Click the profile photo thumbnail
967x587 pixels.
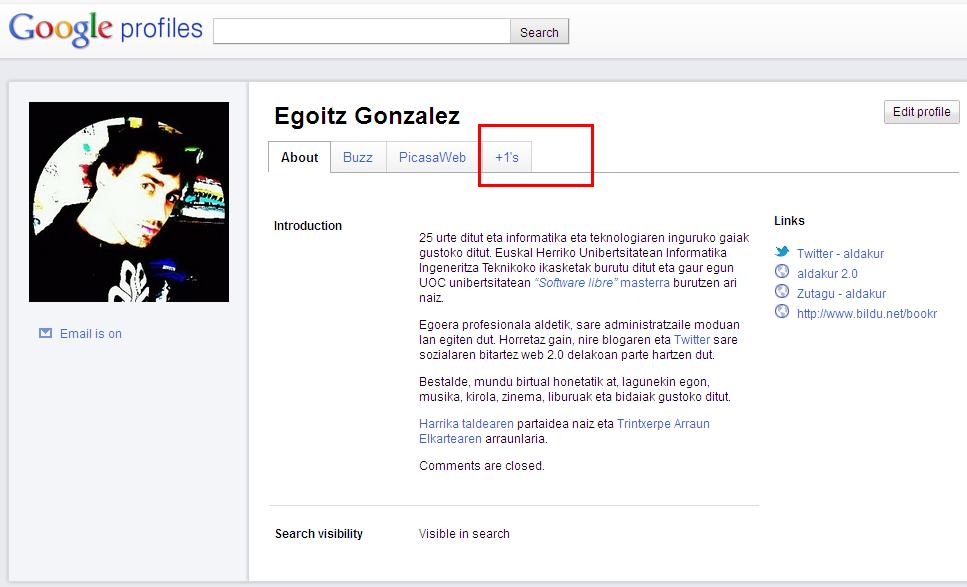tap(129, 202)
